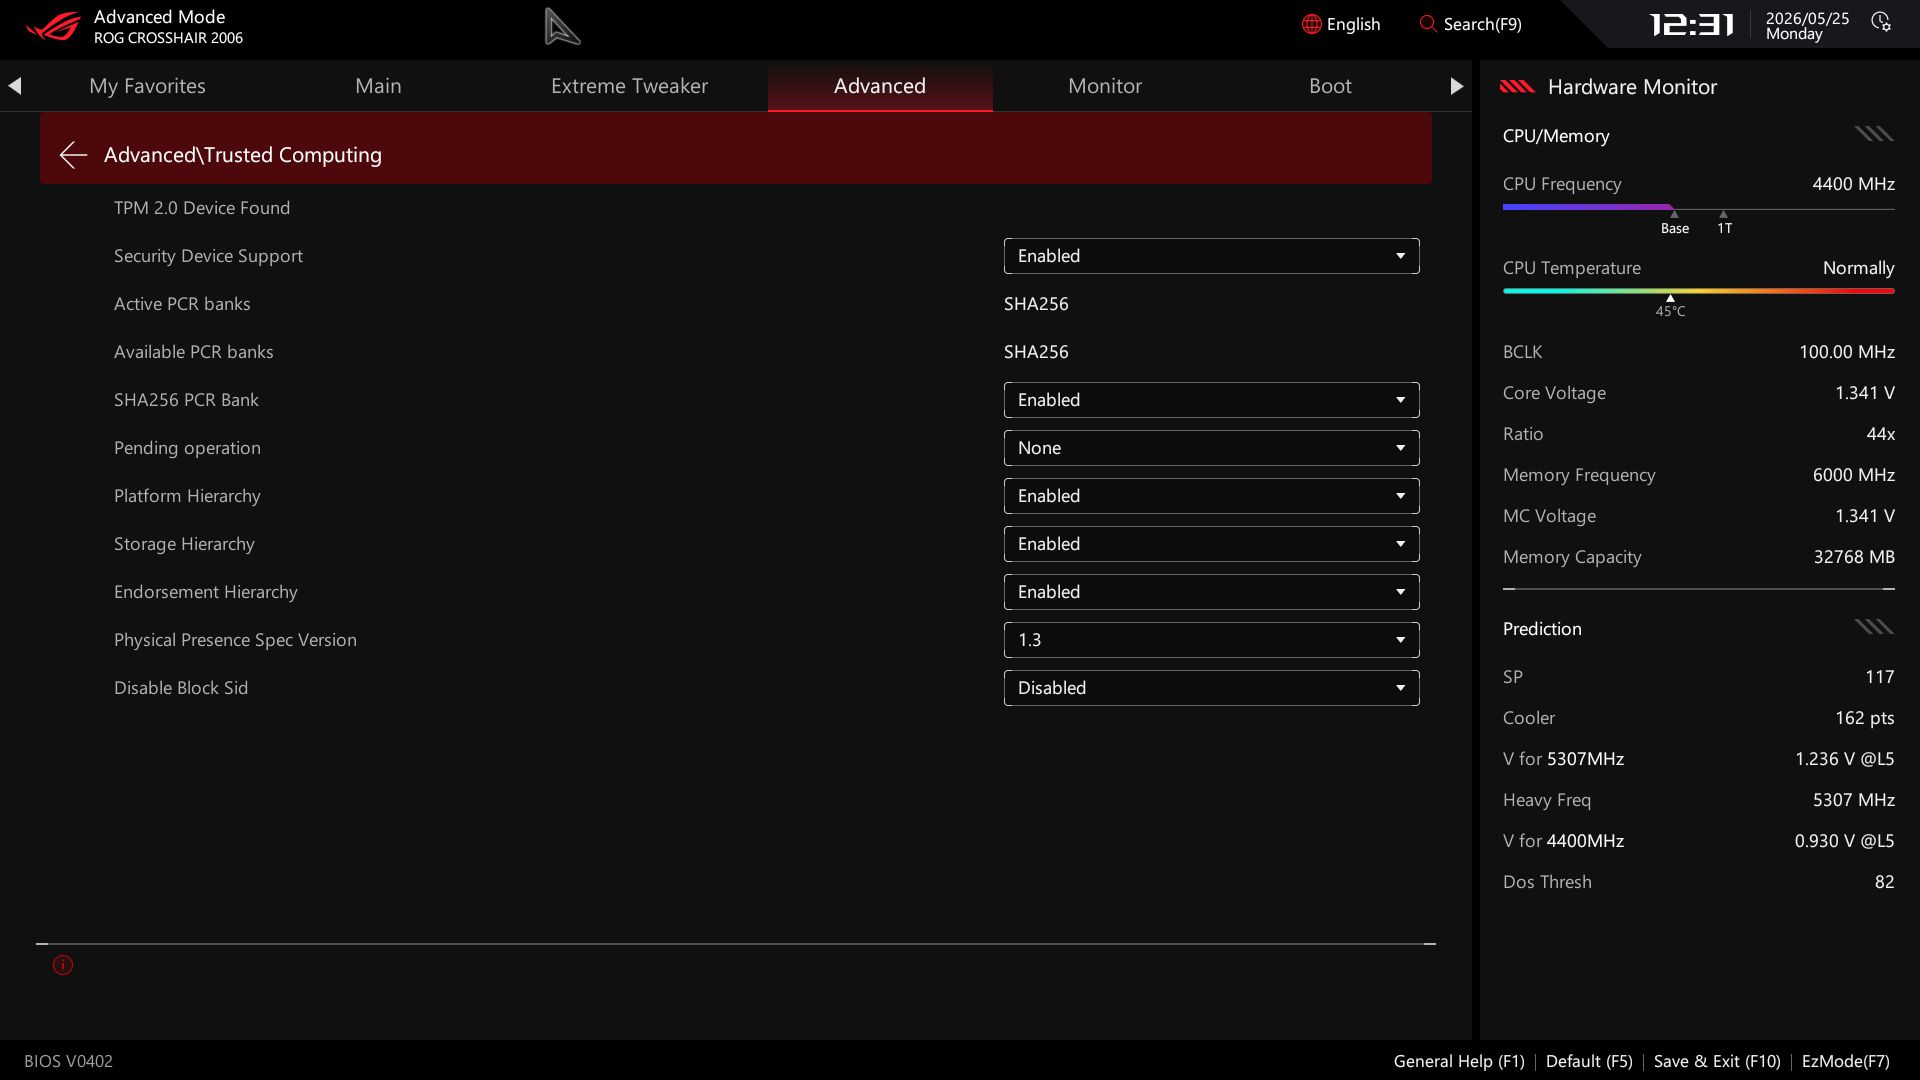Click the Core Voltage 1.341 V value
This screenshot has width=1920, height=1080.
(x=1864, y=393)
